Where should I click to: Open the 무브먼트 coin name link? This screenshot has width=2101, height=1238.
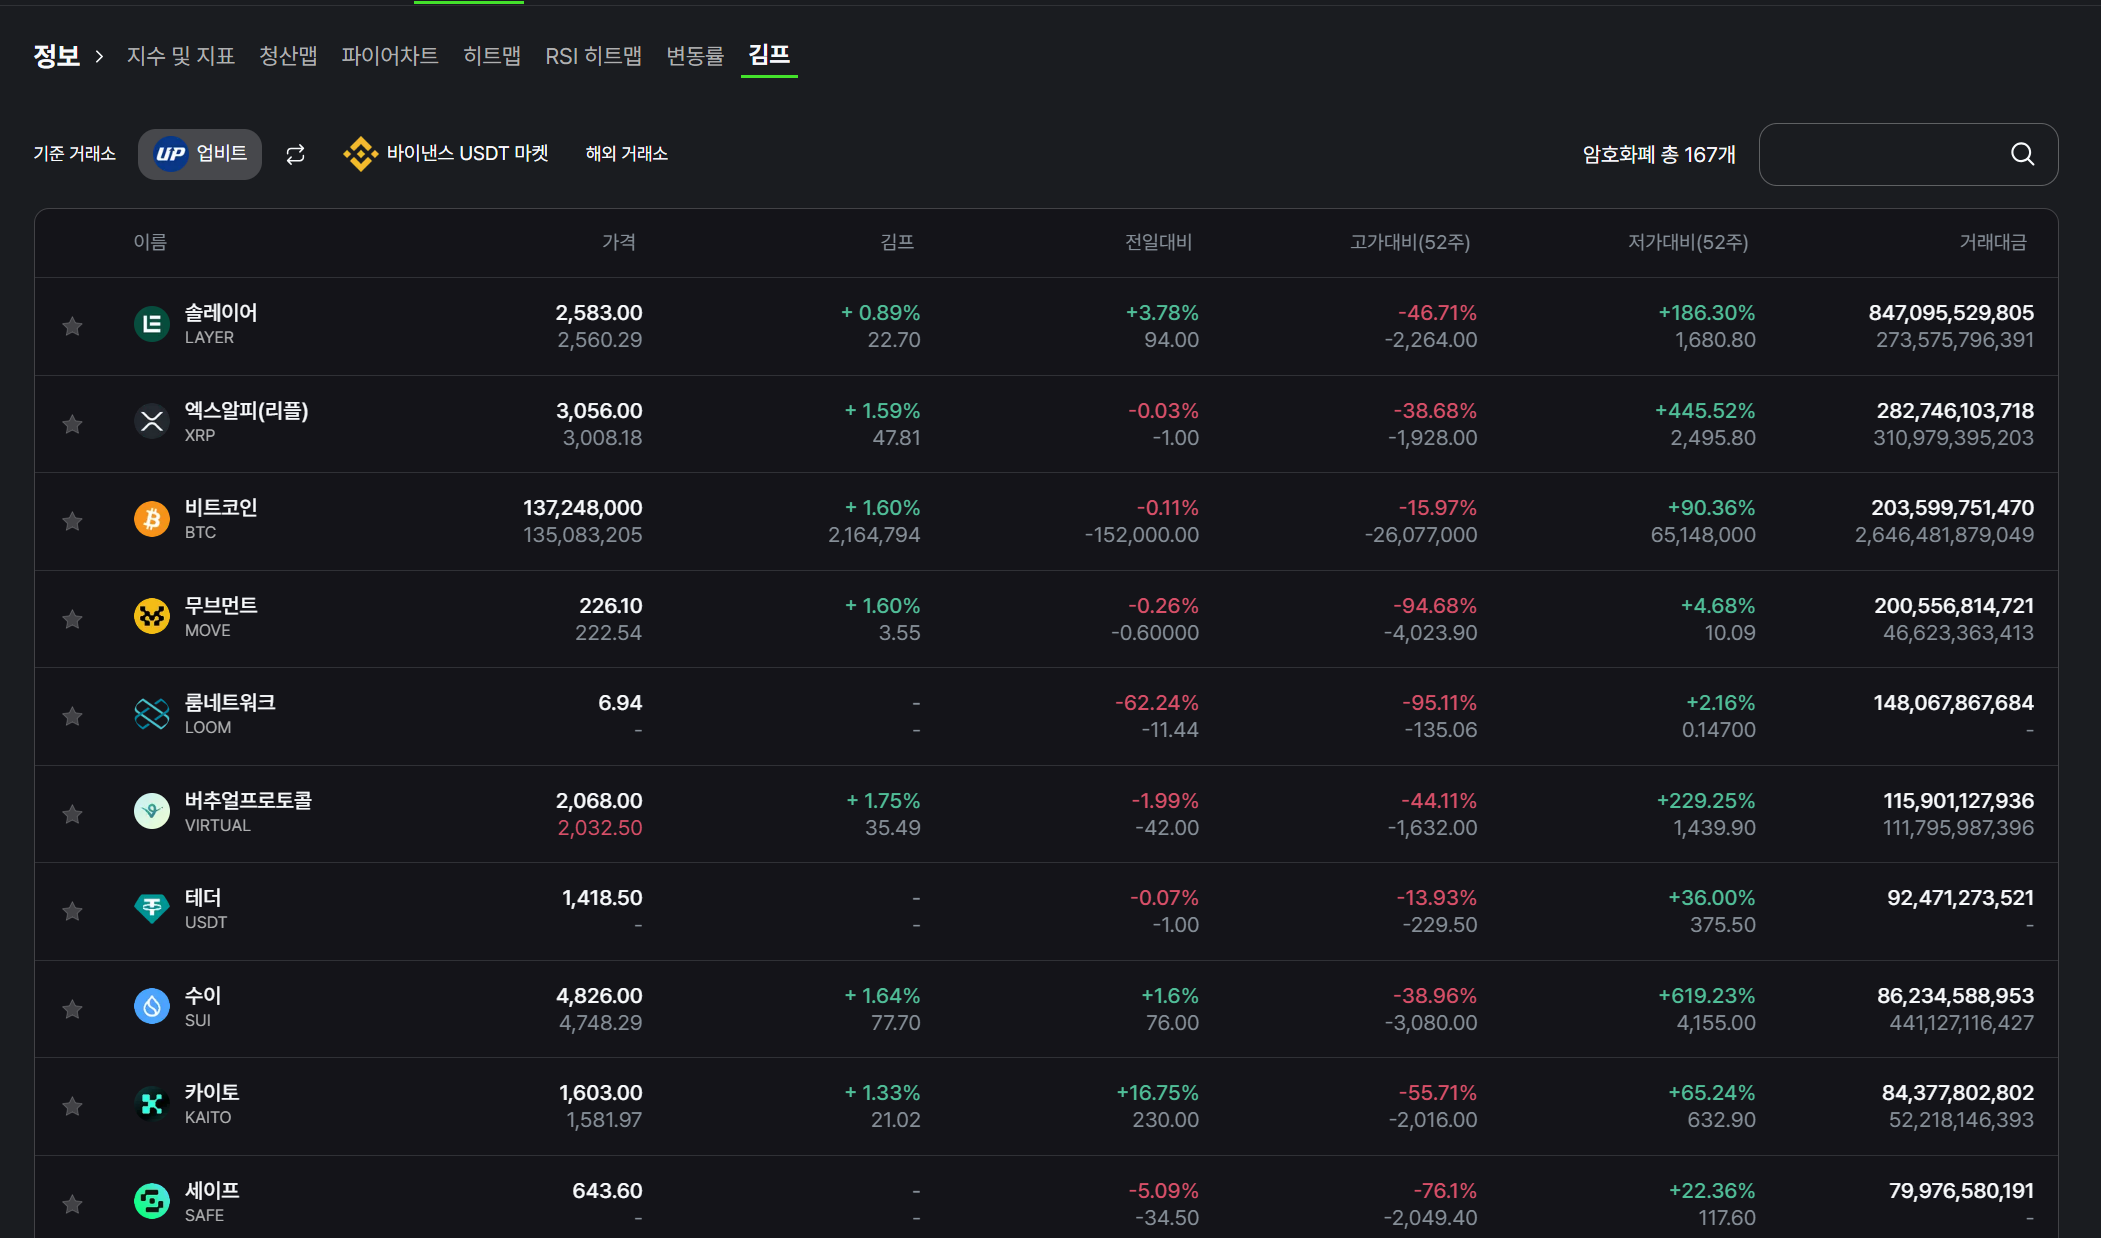[x=221, y=605]
